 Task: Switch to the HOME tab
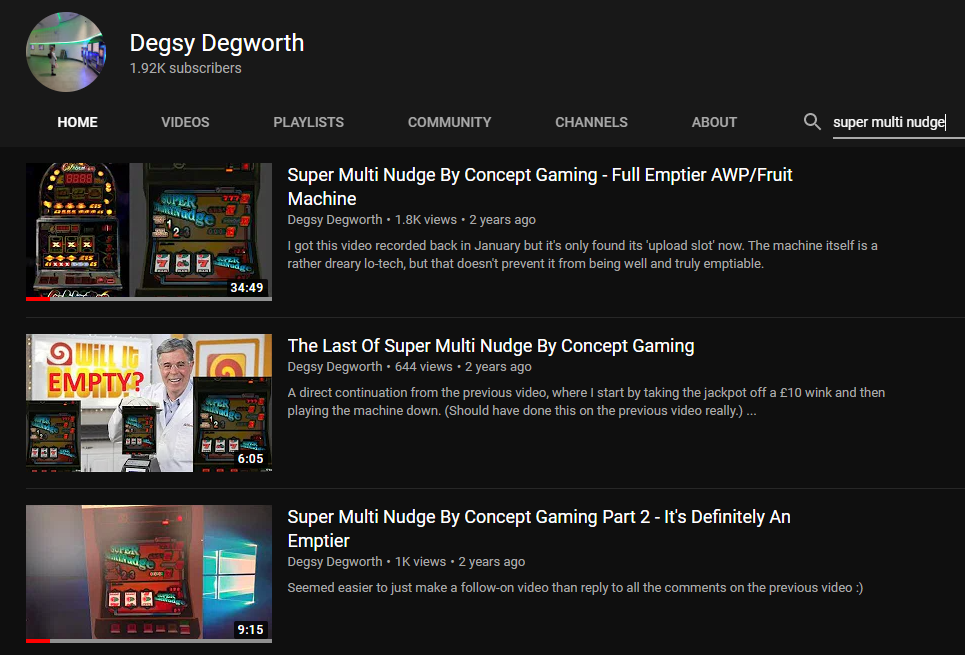(77, 122)
